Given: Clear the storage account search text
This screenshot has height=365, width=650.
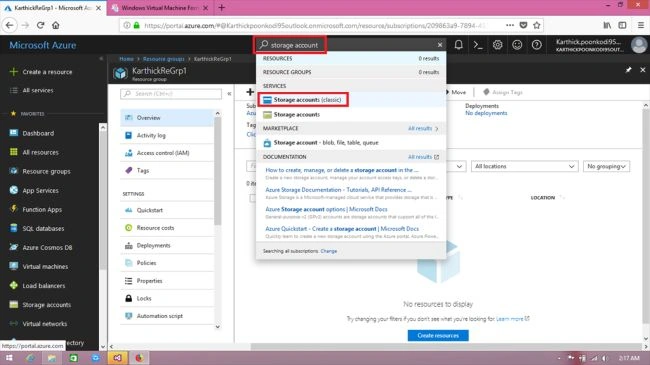Looking at the screenshot, I should click(440, 45).
